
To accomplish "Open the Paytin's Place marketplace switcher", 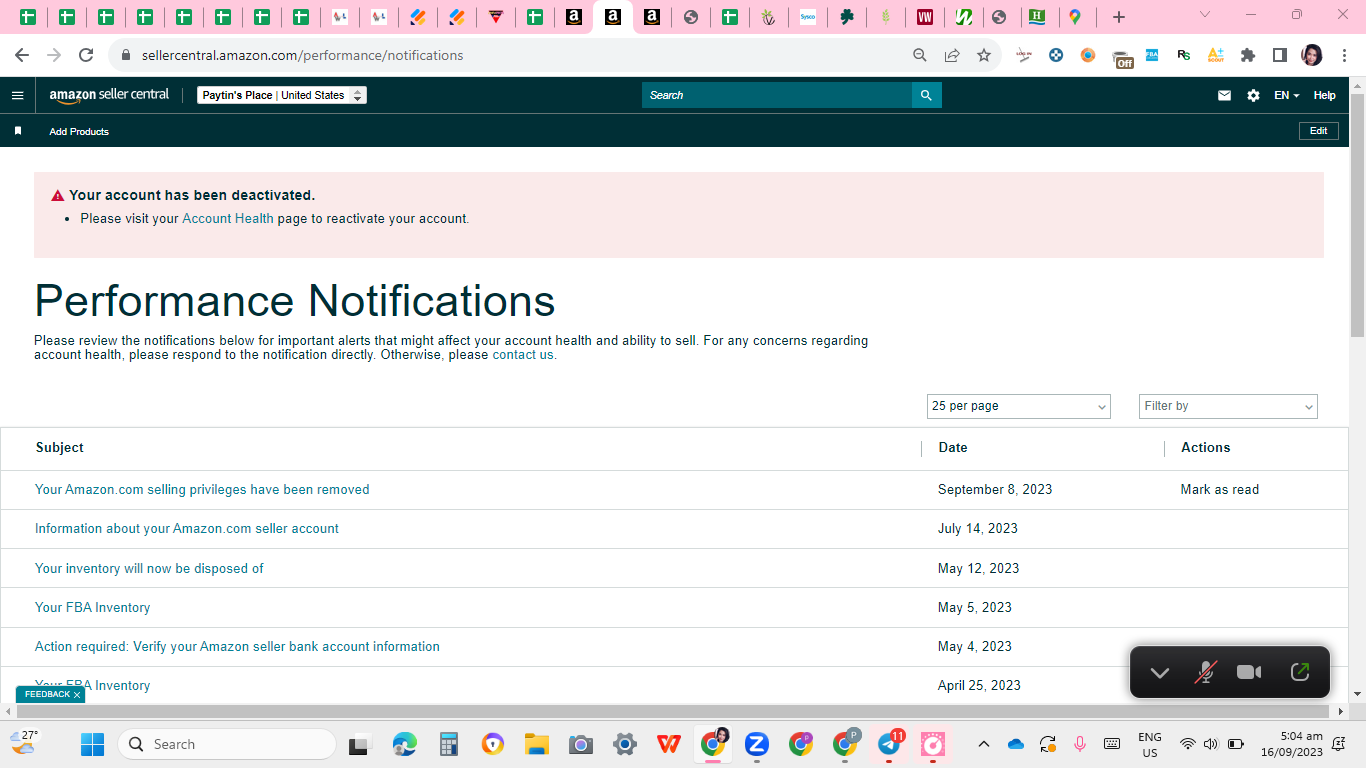I will pyautogui.click(x=282, y=95).
